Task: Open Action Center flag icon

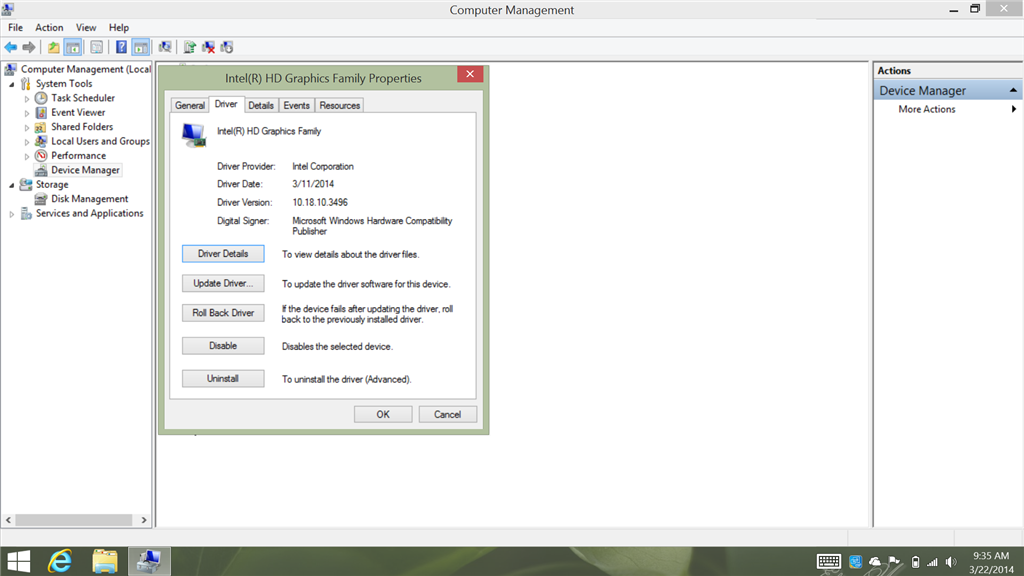Action: click(x=895, y=562)
